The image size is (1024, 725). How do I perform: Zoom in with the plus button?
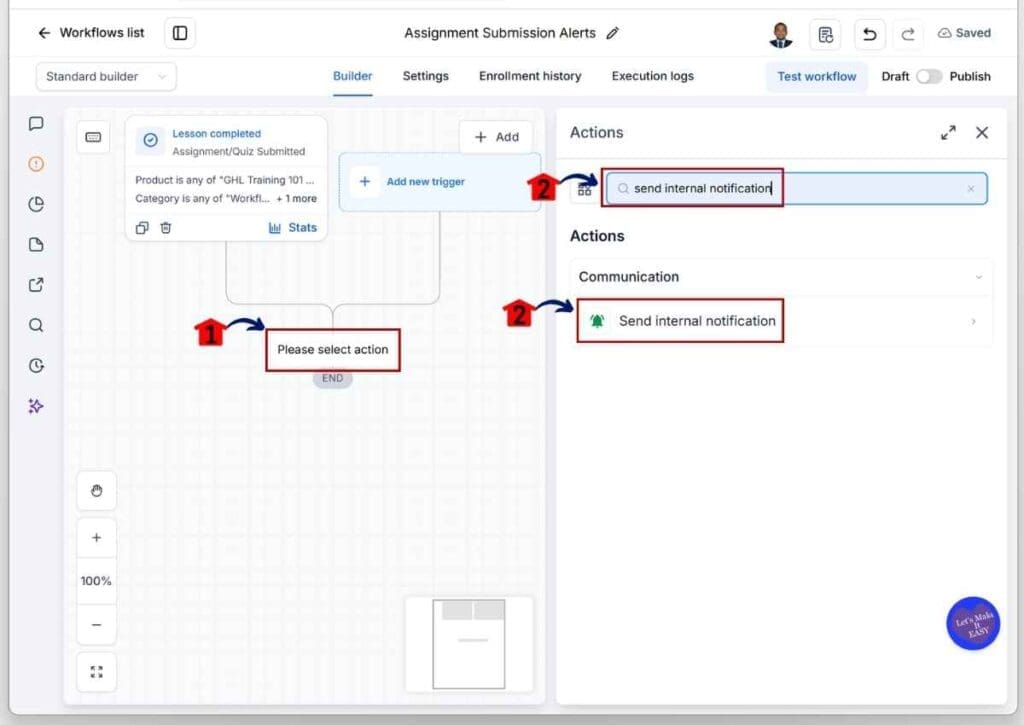97,538
